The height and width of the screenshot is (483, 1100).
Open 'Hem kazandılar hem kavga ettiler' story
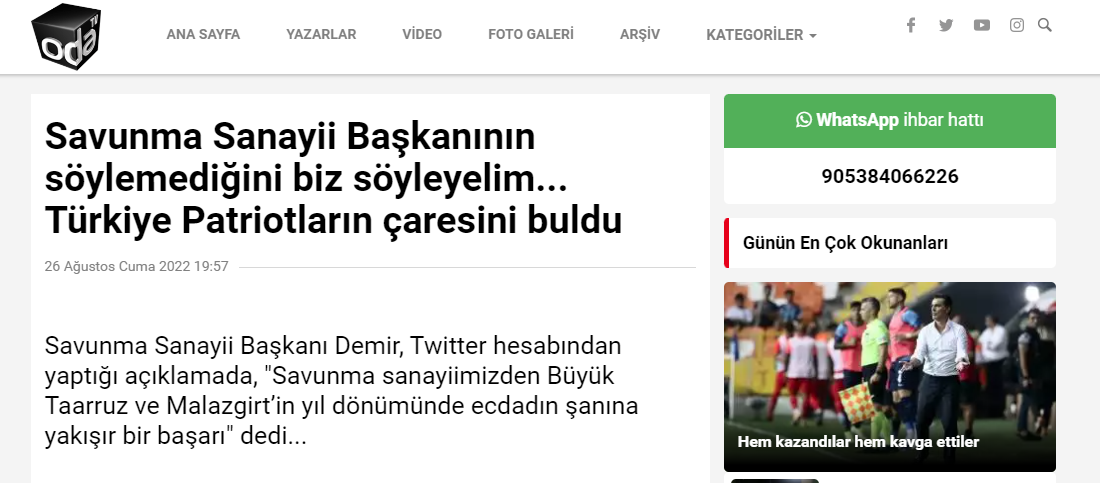pos(858,442)
